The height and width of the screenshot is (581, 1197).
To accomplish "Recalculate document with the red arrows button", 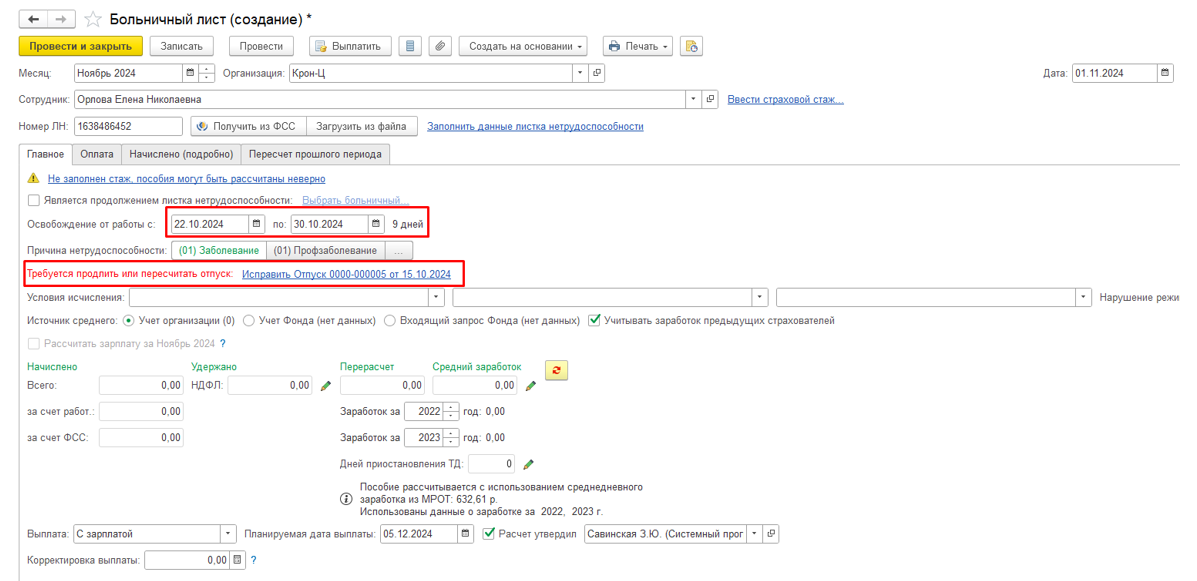I will [x=557, y=370].
